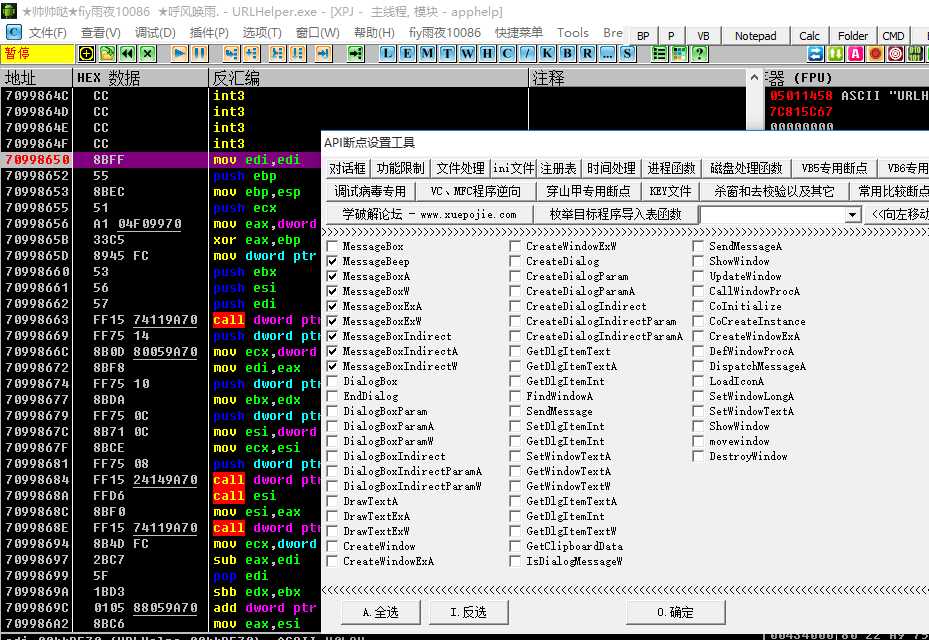Enable the GetClipboardData checkbox
Screen dimensions: 929x640
[515, 546]
